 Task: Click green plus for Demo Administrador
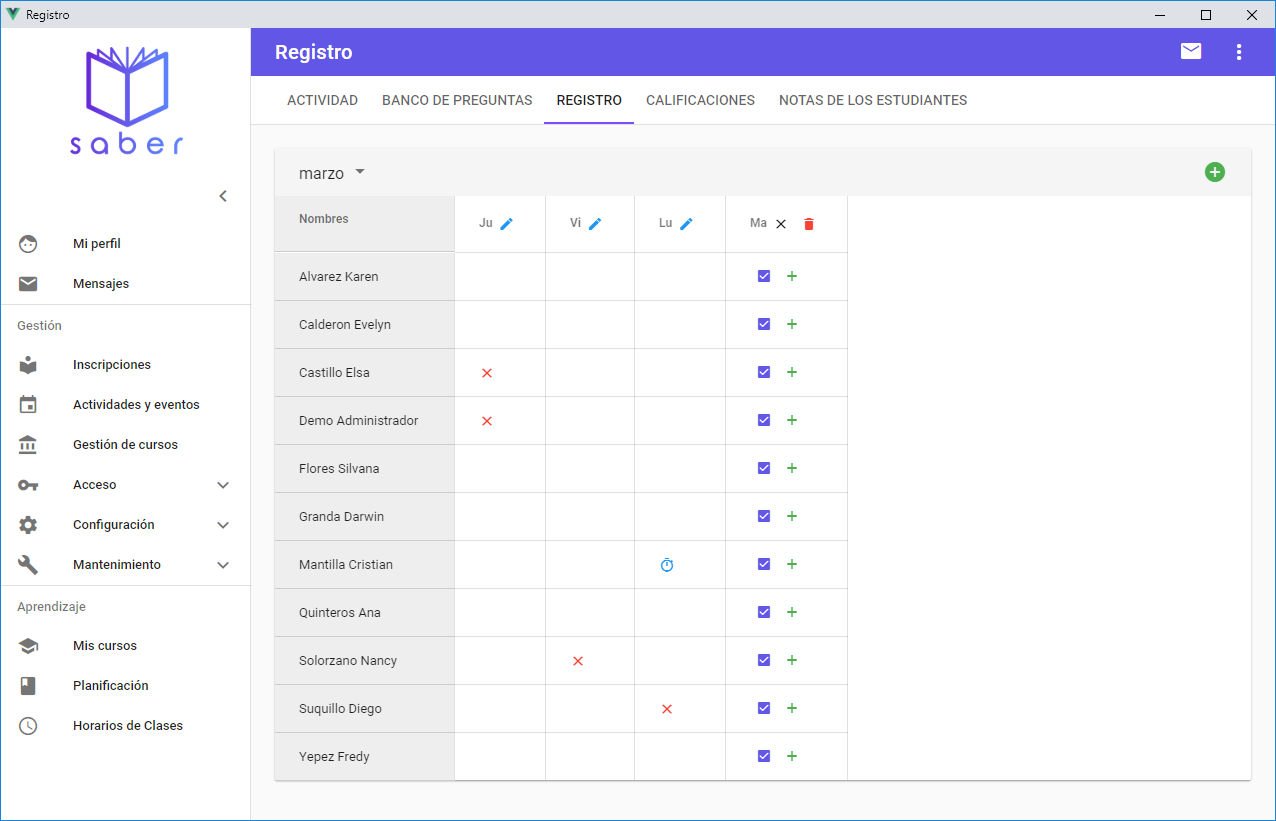[x=792, y=420]
